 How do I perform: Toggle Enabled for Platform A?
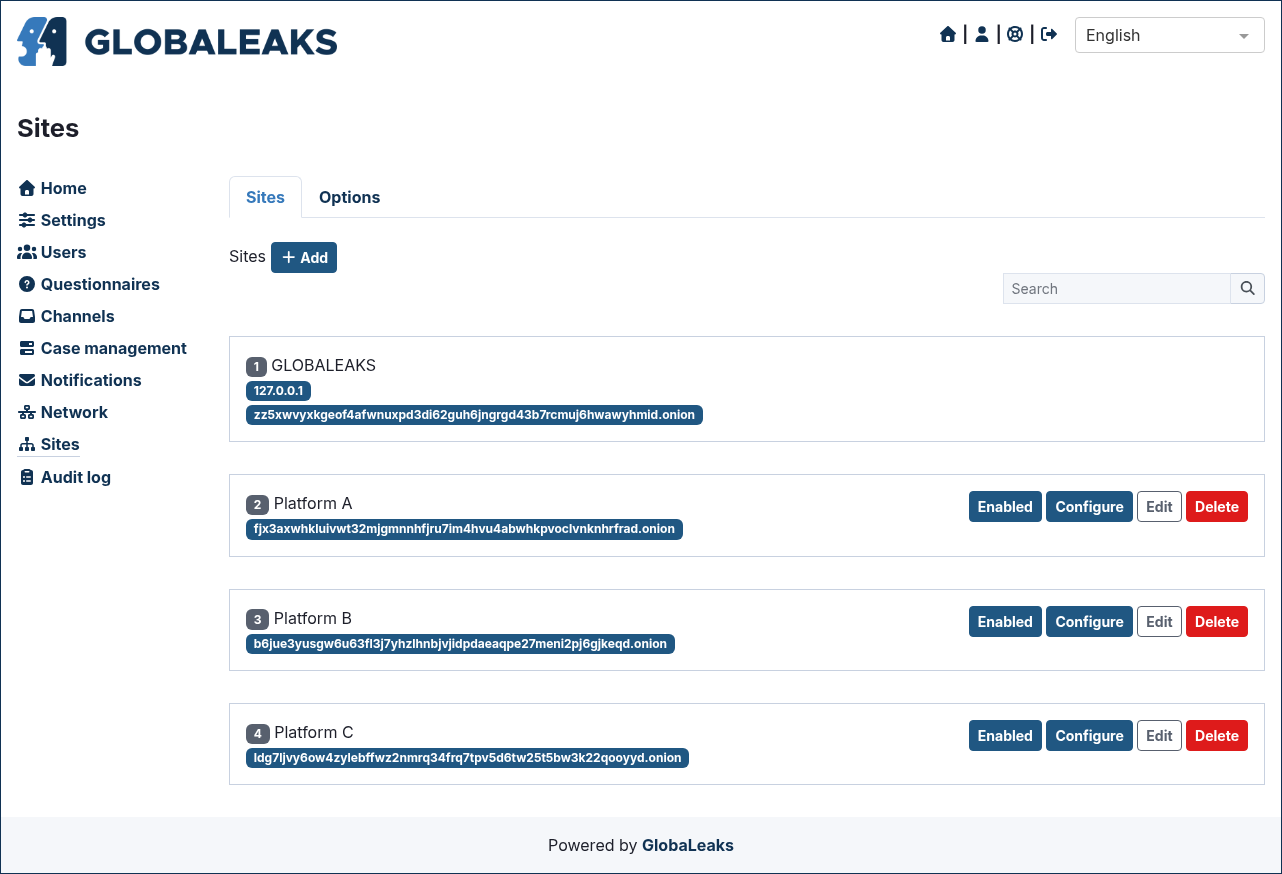1005,506
